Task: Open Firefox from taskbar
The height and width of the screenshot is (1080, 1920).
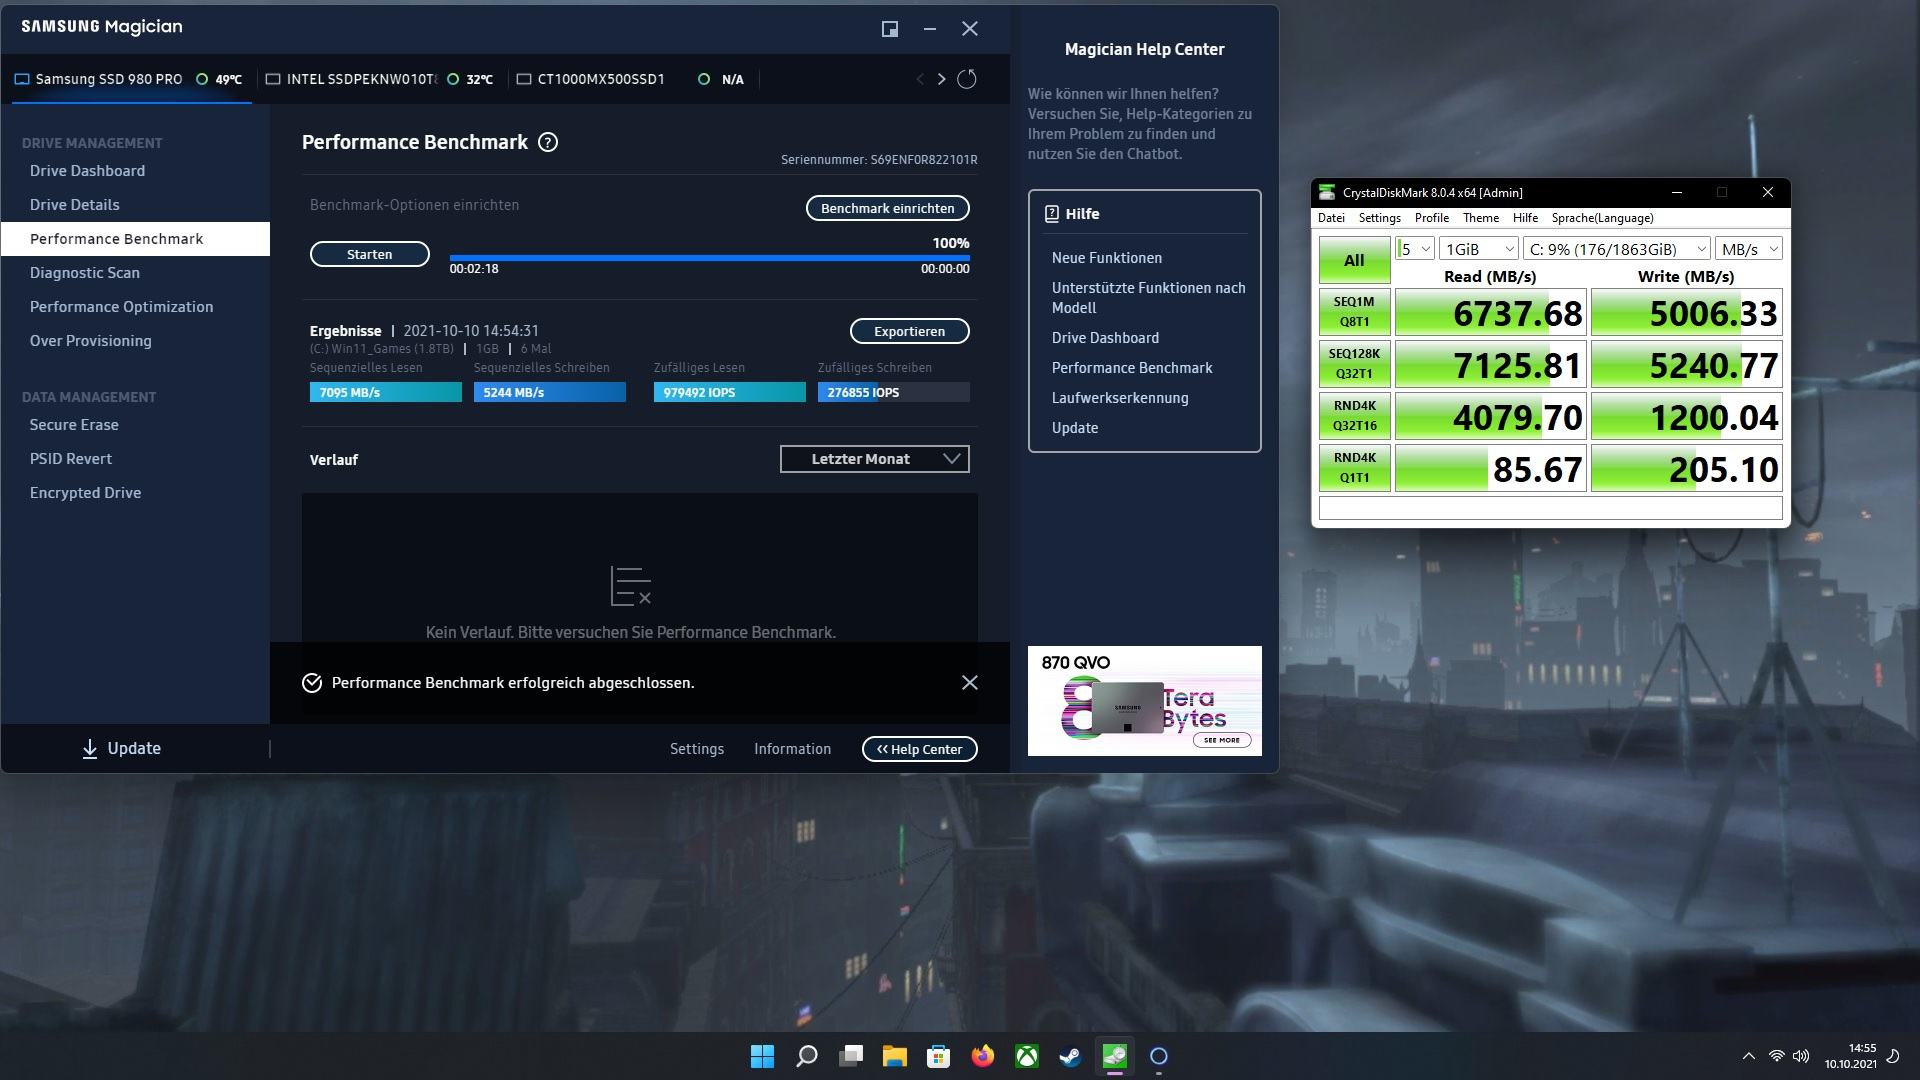Action: [x=982, y=1056]
